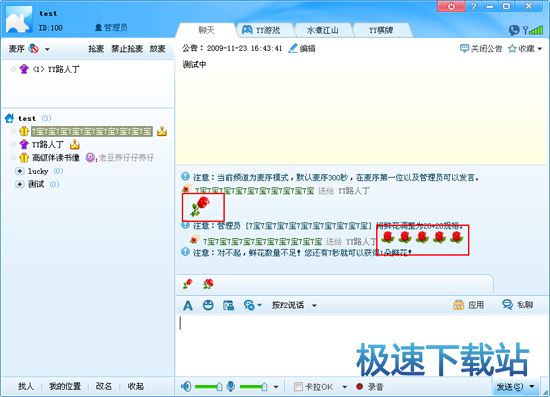Click status dot beside 高级伴读书僮
The width and height of the screenshot is (550, 397).
(x=13, y=158)
